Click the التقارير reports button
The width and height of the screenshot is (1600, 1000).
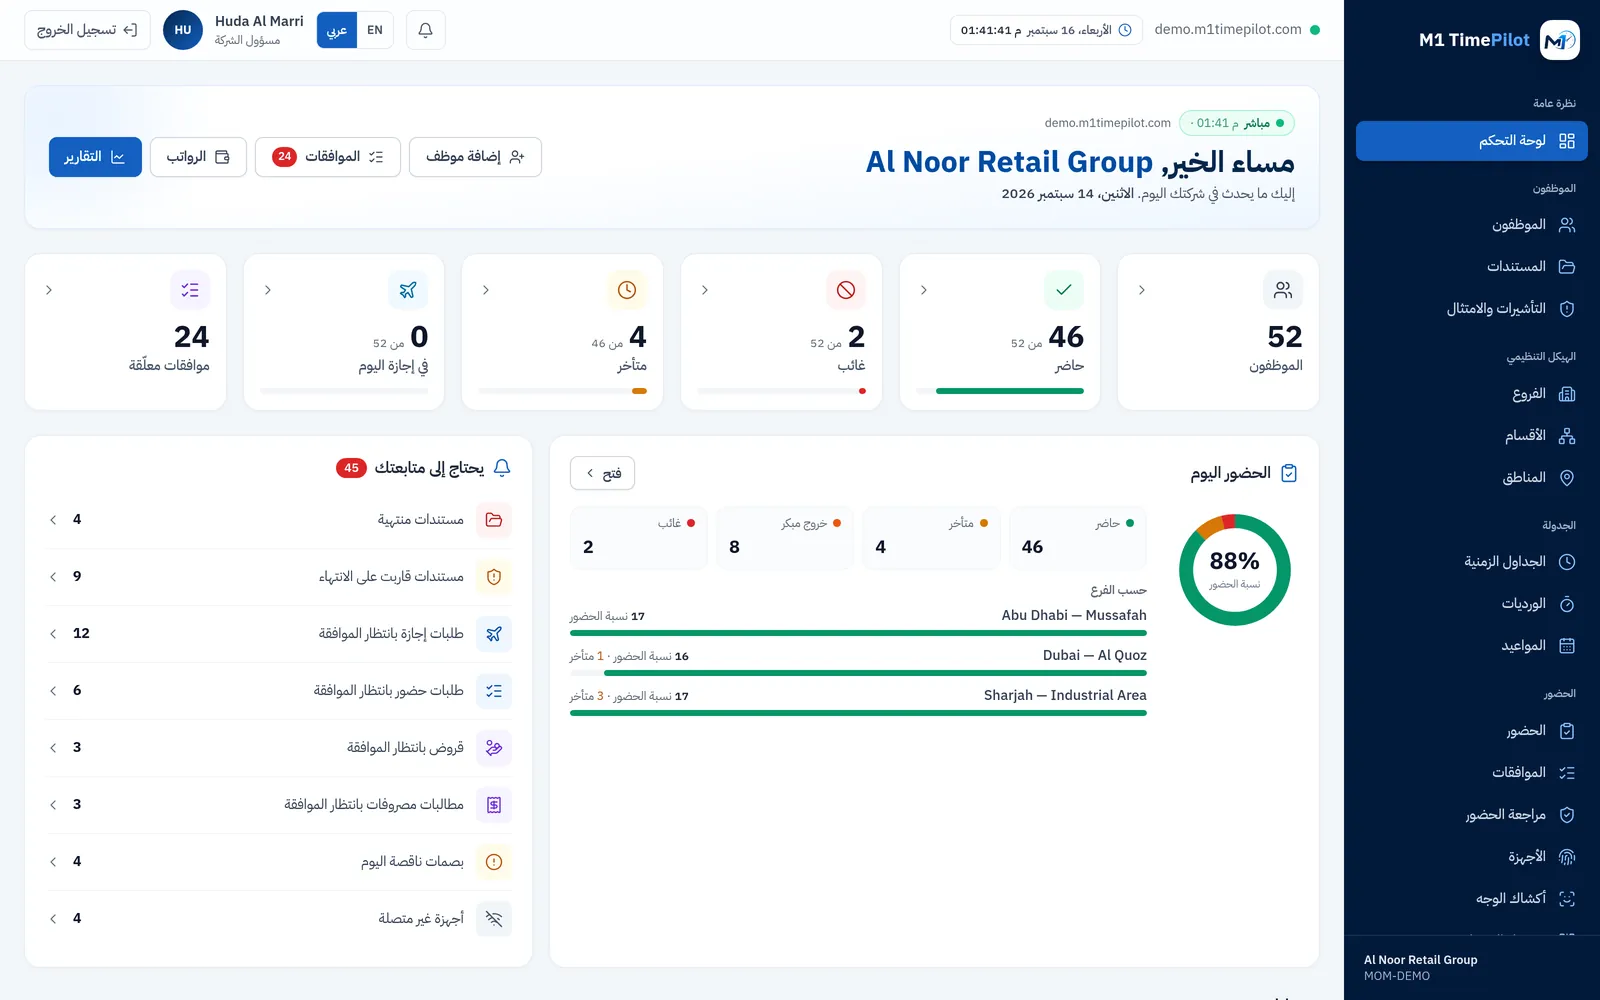[x=95, y=157]
